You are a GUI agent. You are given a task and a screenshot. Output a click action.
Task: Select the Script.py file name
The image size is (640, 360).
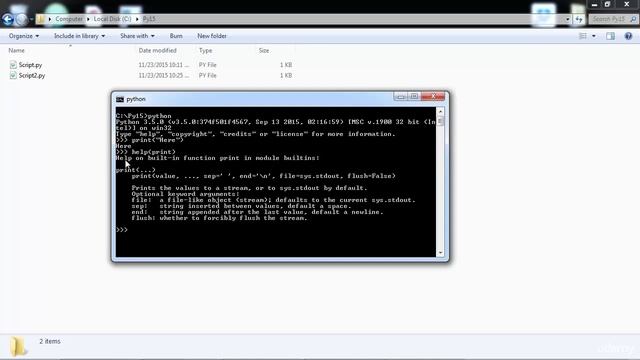(x=30, y=65)
